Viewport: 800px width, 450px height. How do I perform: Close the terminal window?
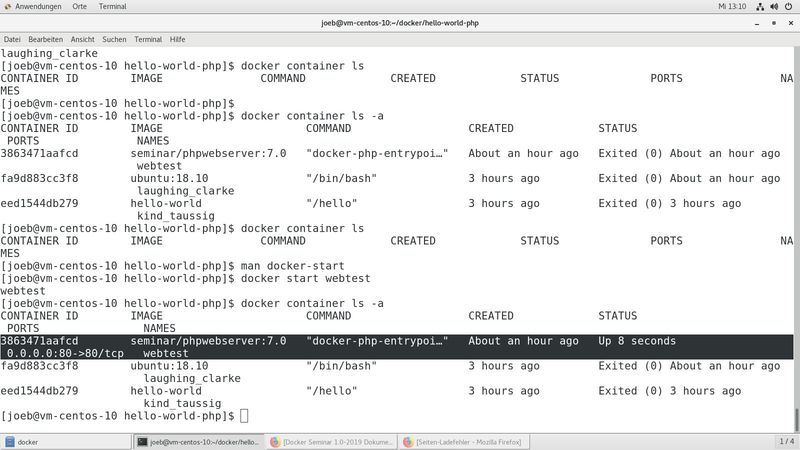click(x=791, y=23)
